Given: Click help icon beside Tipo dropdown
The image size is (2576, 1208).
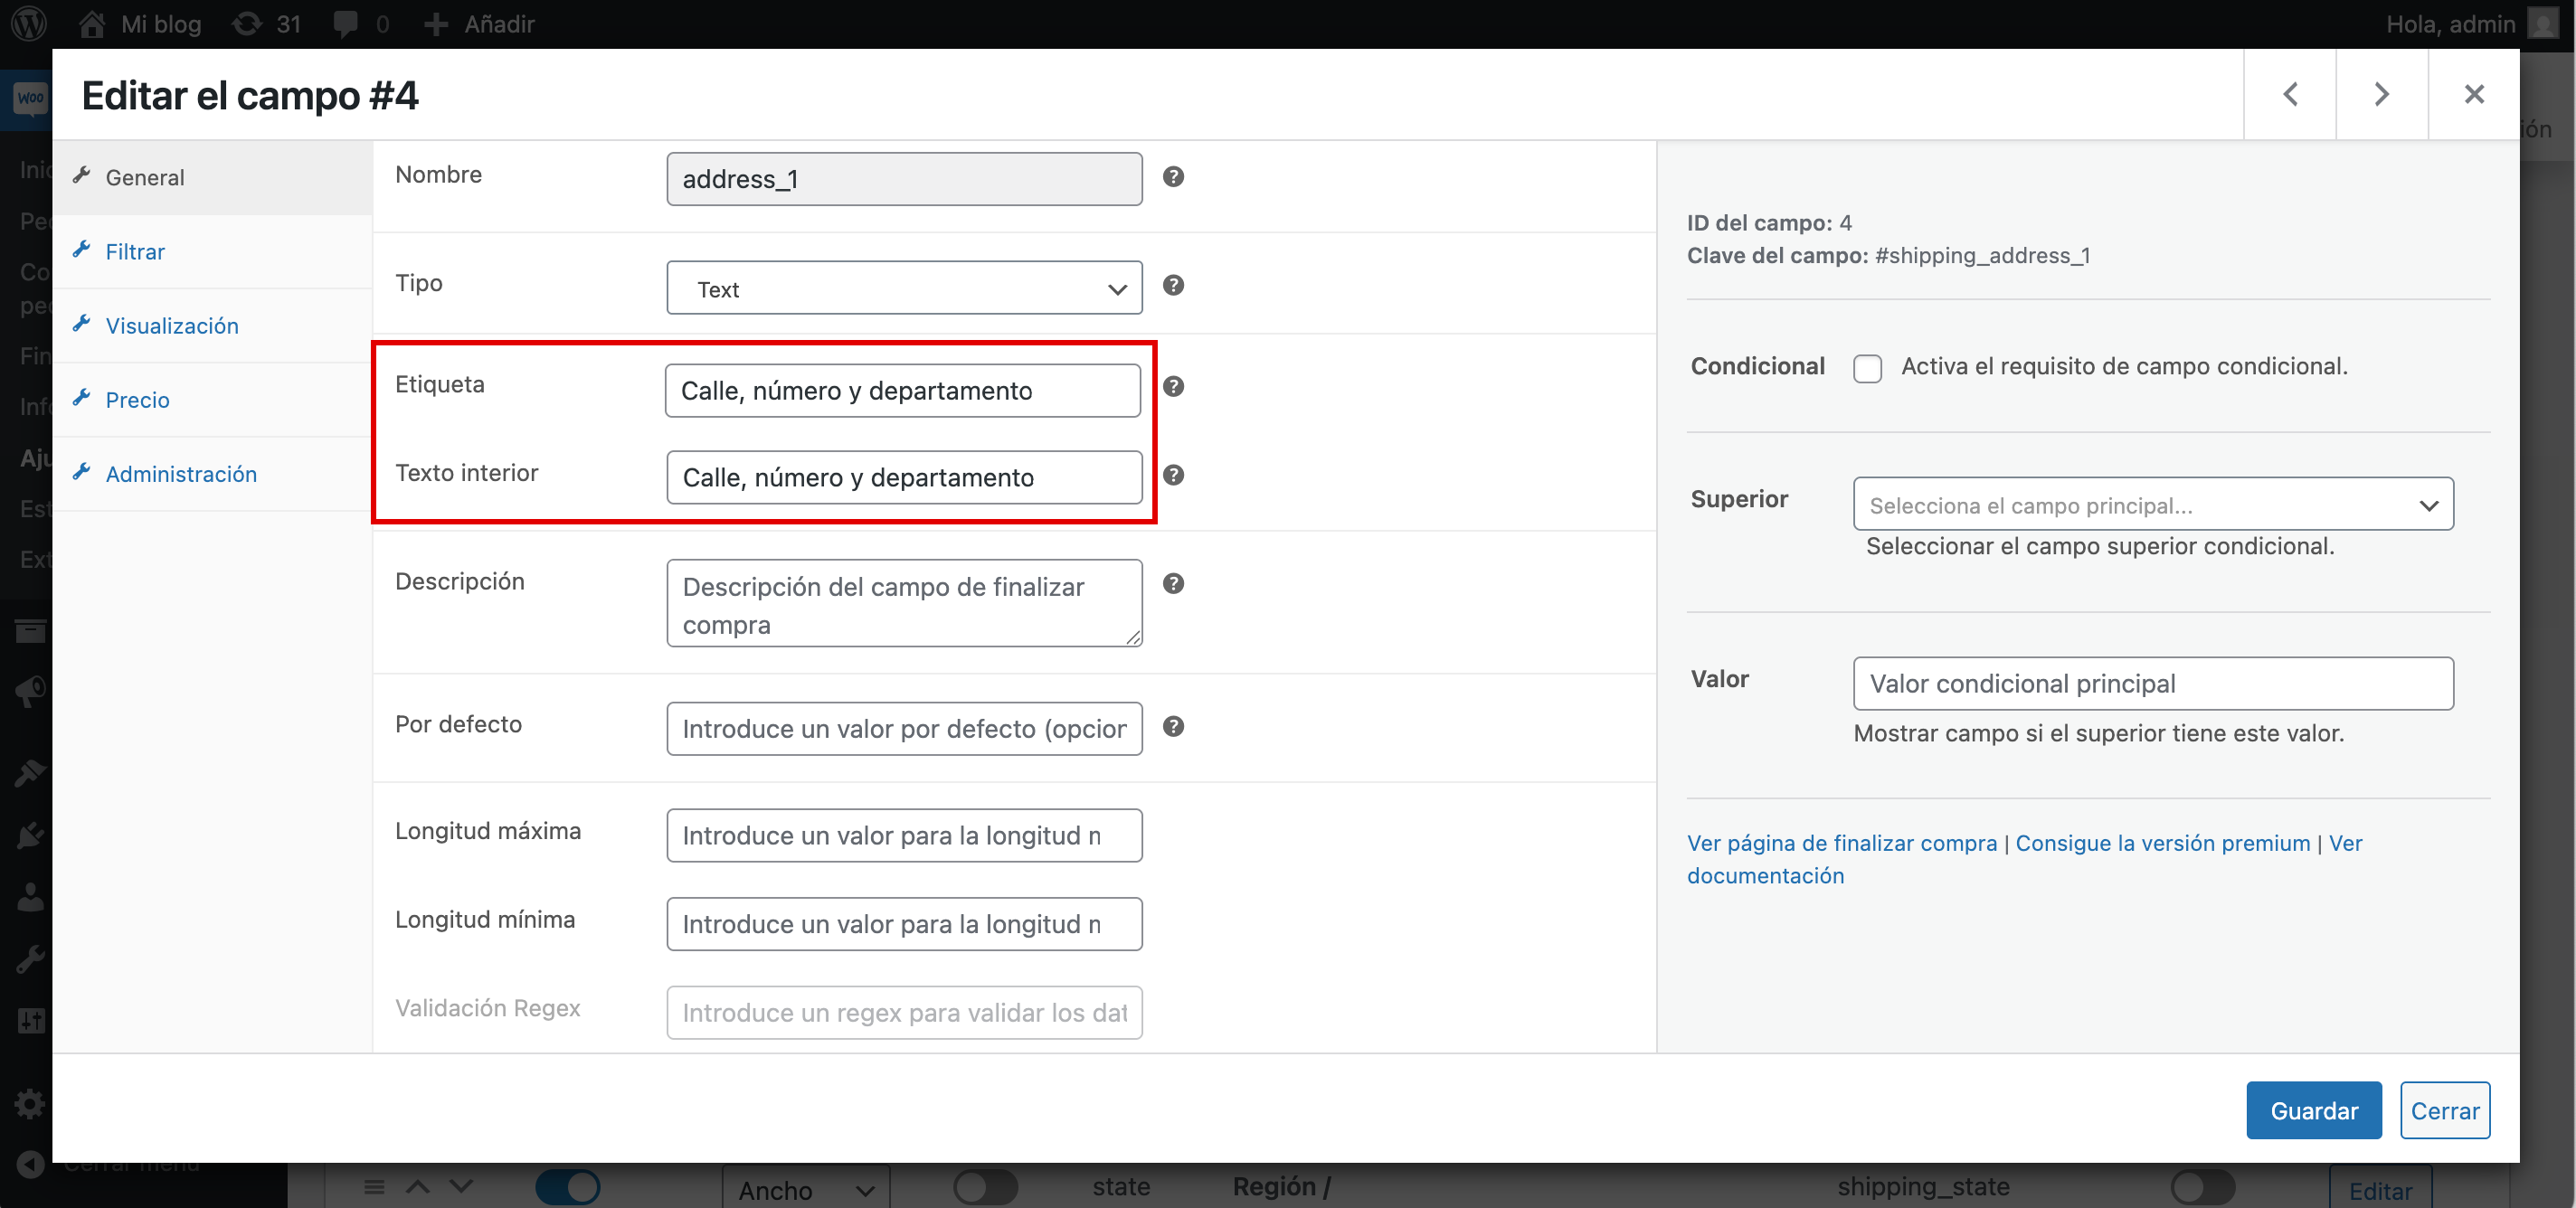Looking at the screenshot, I should [1173, 286].
